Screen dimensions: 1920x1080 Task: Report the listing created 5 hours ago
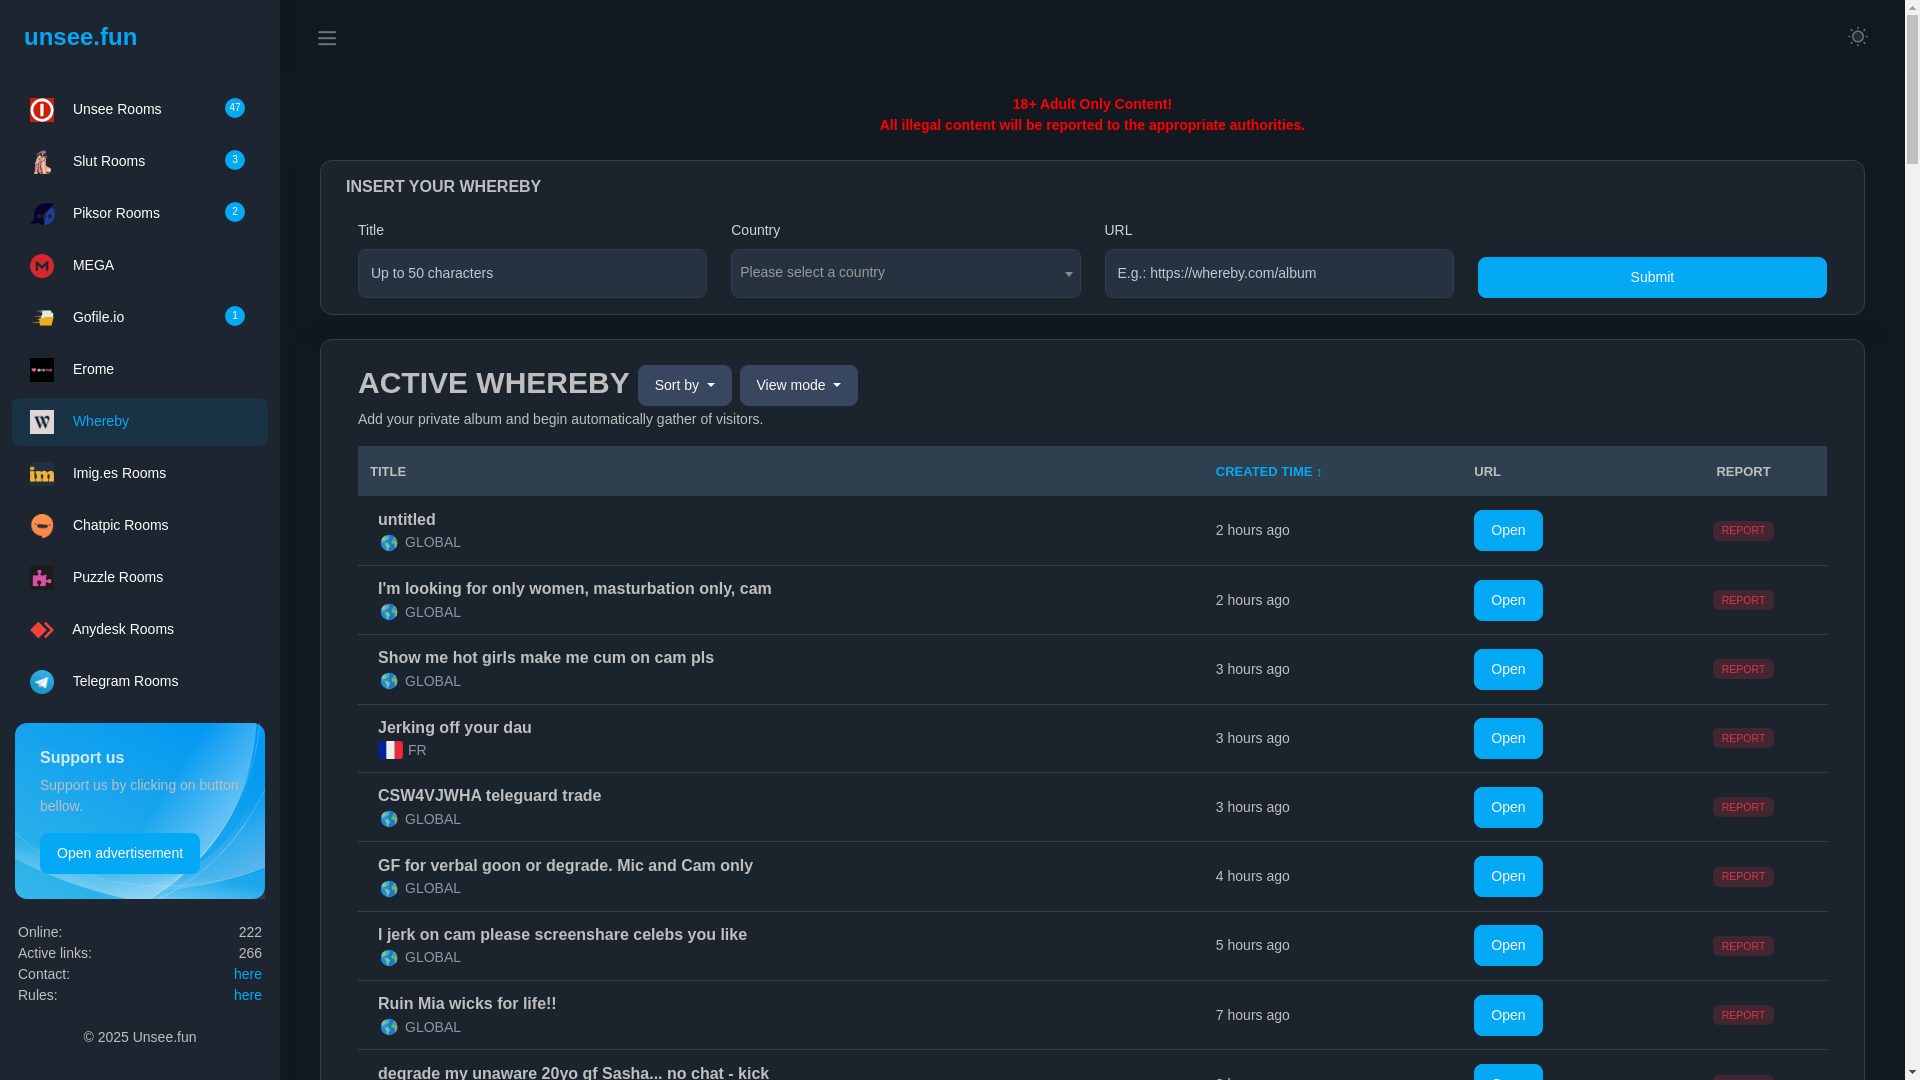tap(1742, 945)
